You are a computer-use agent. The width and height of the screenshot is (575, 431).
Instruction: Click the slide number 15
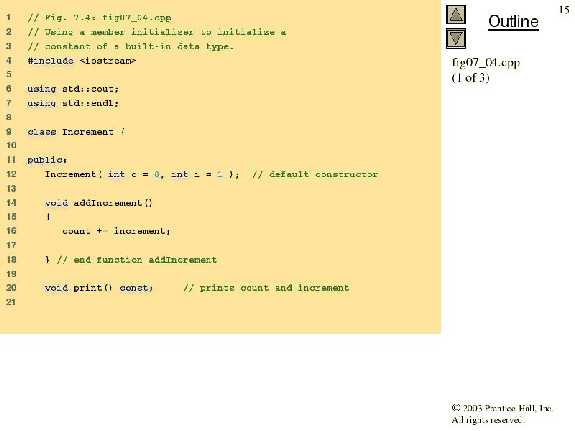tap(564, 10)
